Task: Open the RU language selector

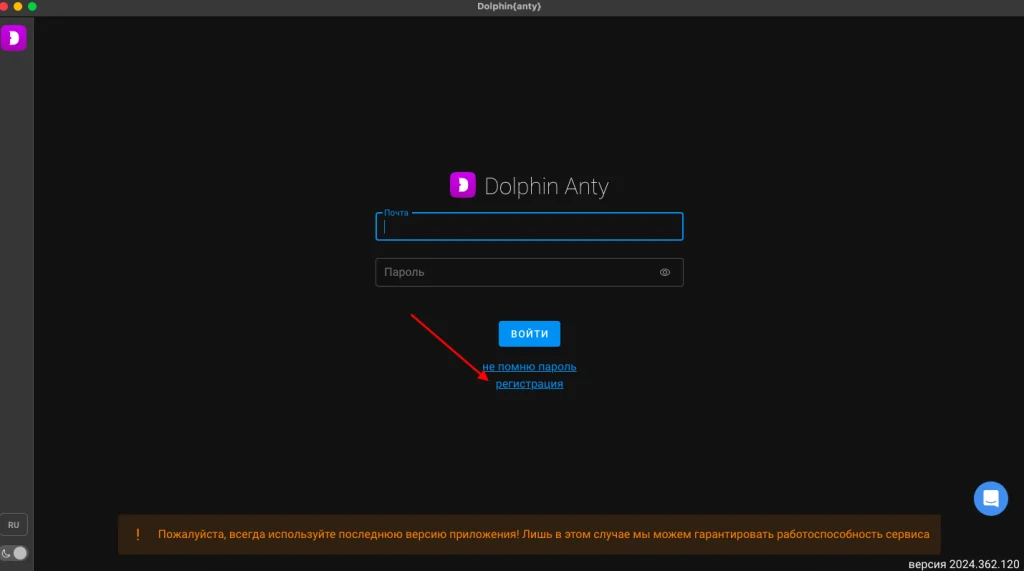Action: (14, 525)
